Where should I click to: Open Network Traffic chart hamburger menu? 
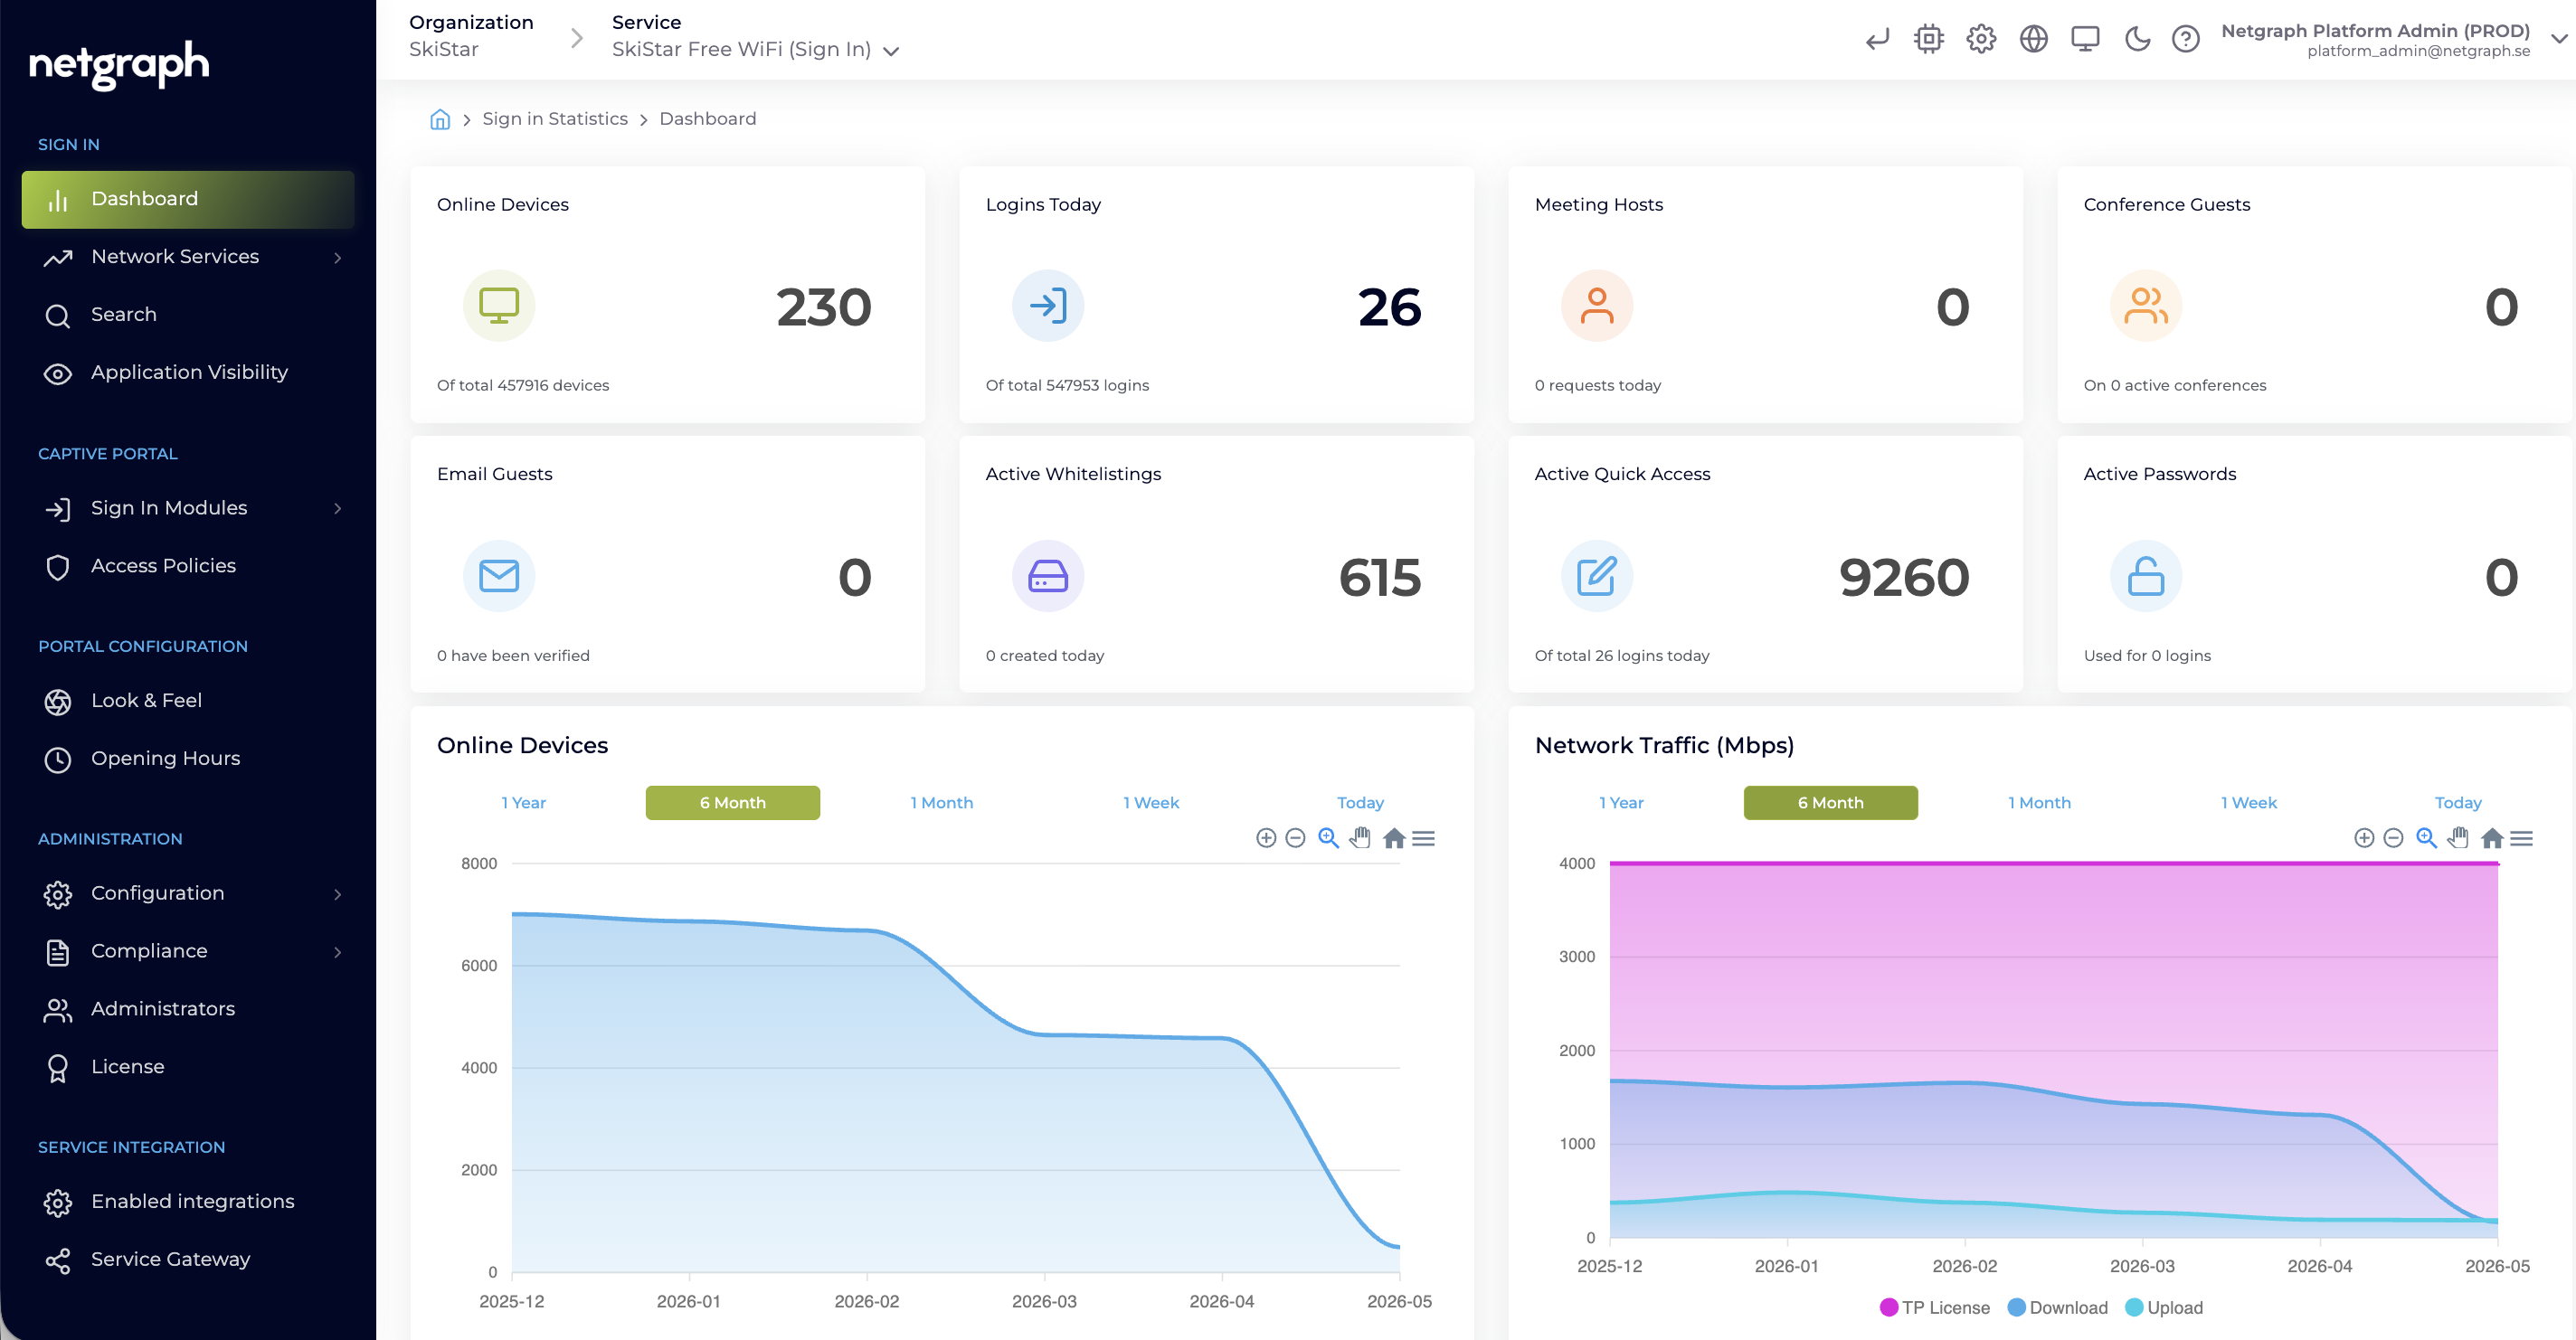click(x=2521, y=838)
